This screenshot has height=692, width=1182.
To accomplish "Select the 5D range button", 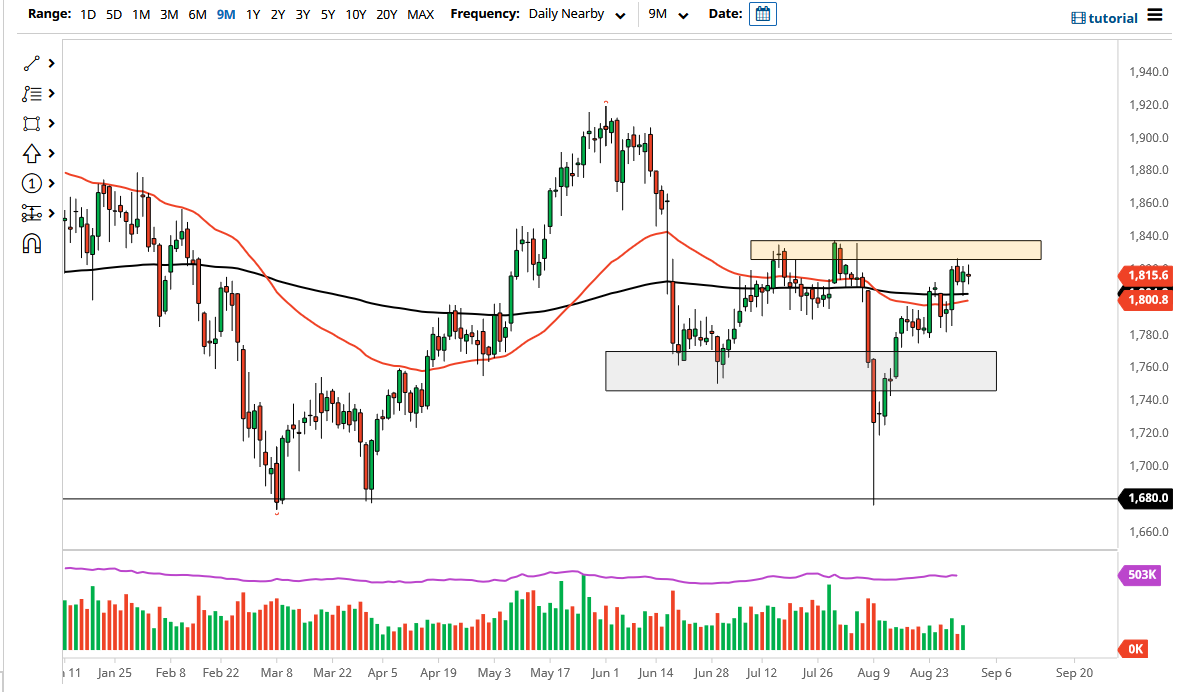I will pos(114,14).
